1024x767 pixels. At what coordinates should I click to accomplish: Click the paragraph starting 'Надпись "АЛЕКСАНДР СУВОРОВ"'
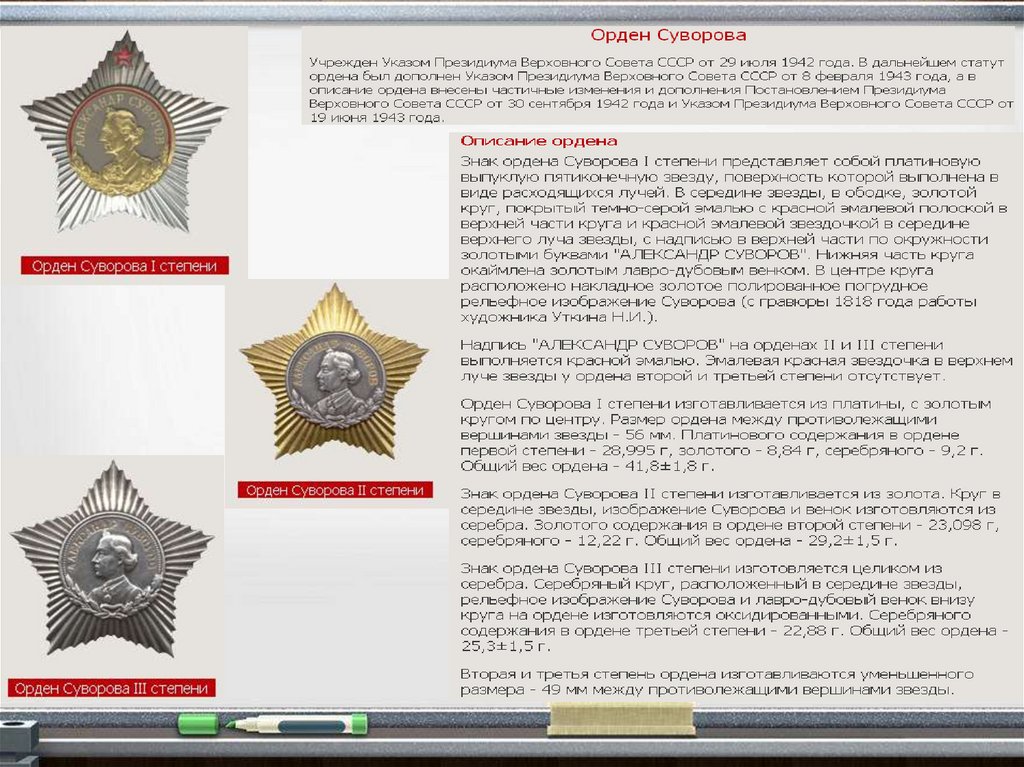pos(737,360)
